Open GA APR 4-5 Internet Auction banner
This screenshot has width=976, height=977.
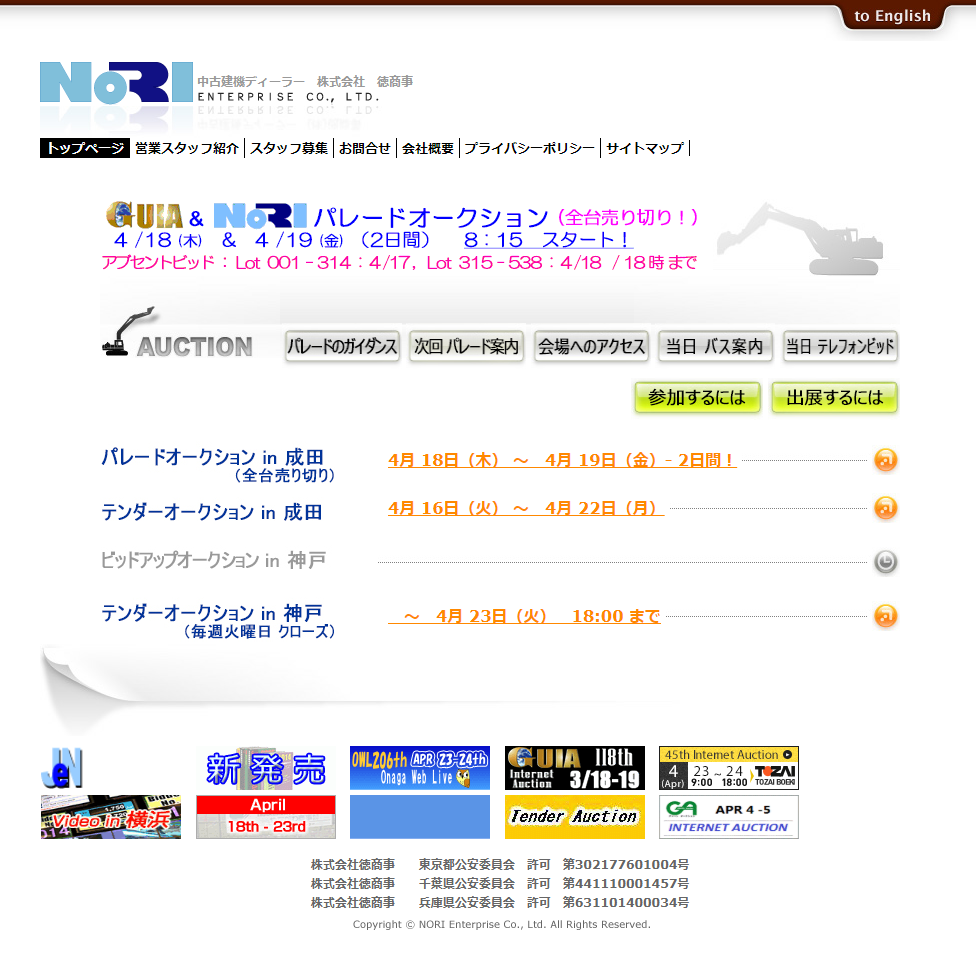point(729,817)
